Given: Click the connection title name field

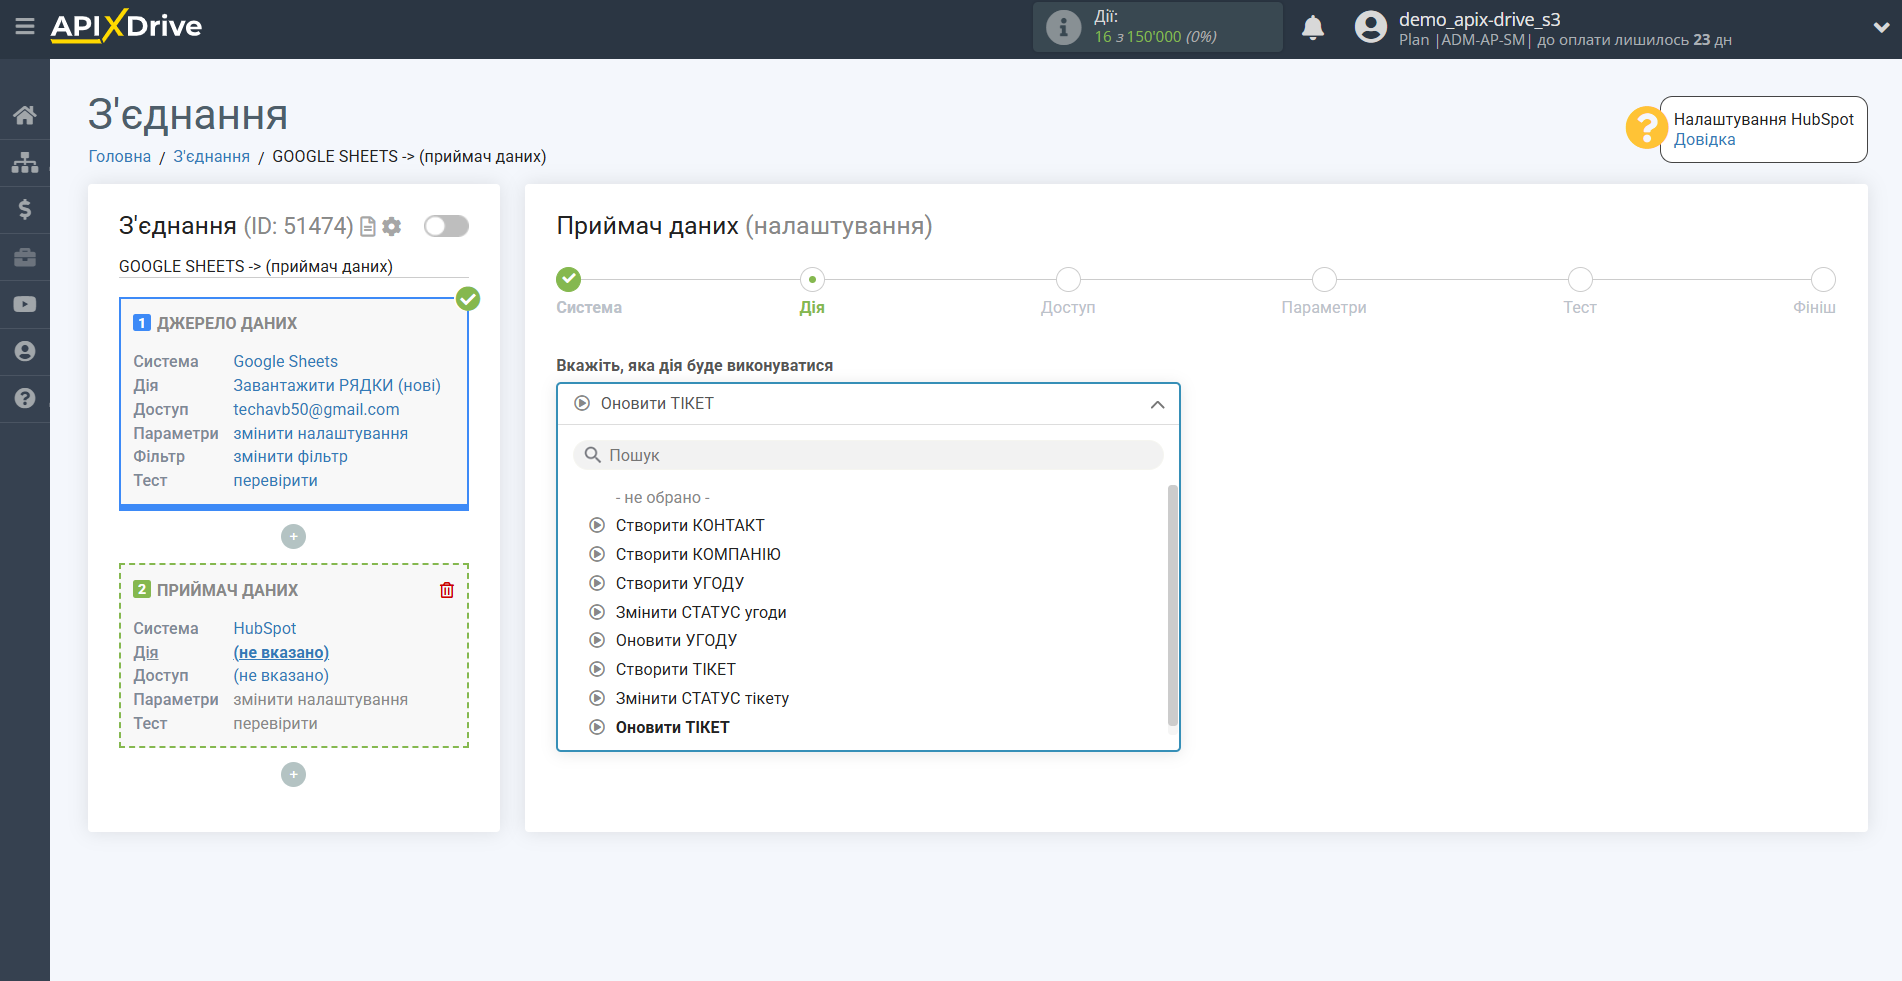Looking at the screenshot, I should point(293,267).
